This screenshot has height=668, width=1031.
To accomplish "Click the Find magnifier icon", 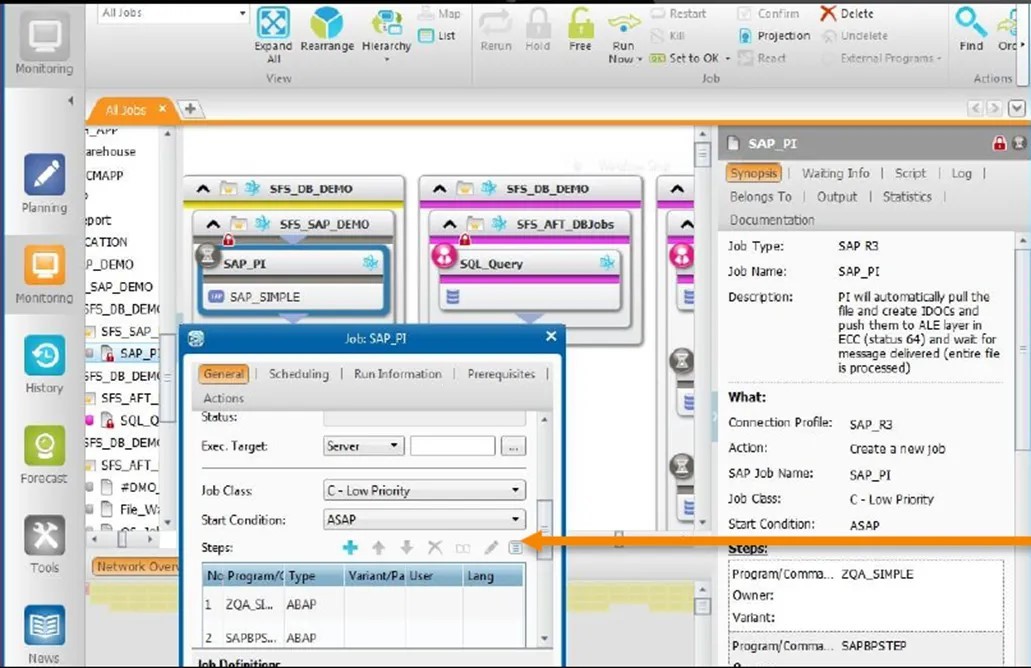I will click(x=971, y=21).
